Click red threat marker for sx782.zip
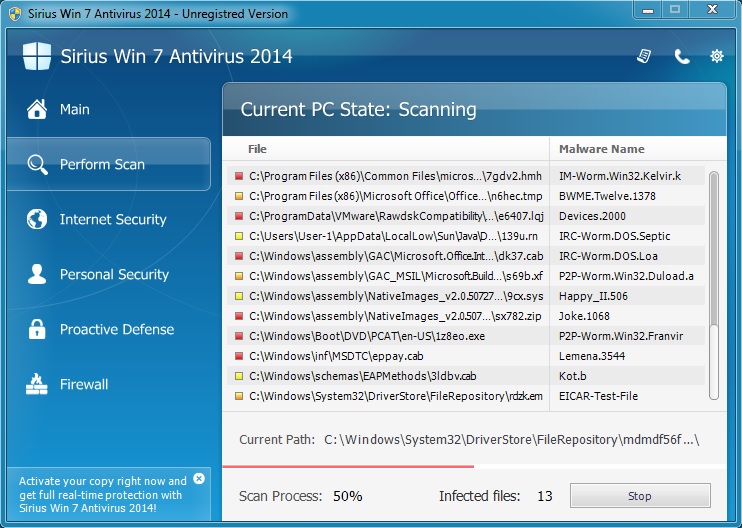 pyautogui.click(x=238, y=316)
